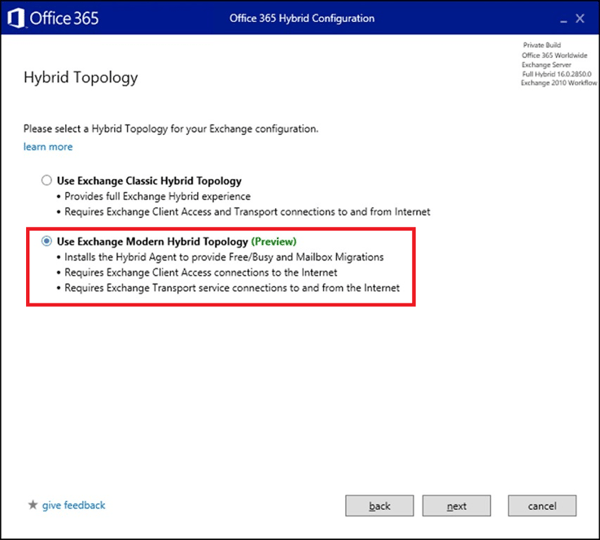The width and height of the screenshot is (600, 540).
Task: Select Use Exchange Modern Hybrid Topology radio button
Action: 46,241
